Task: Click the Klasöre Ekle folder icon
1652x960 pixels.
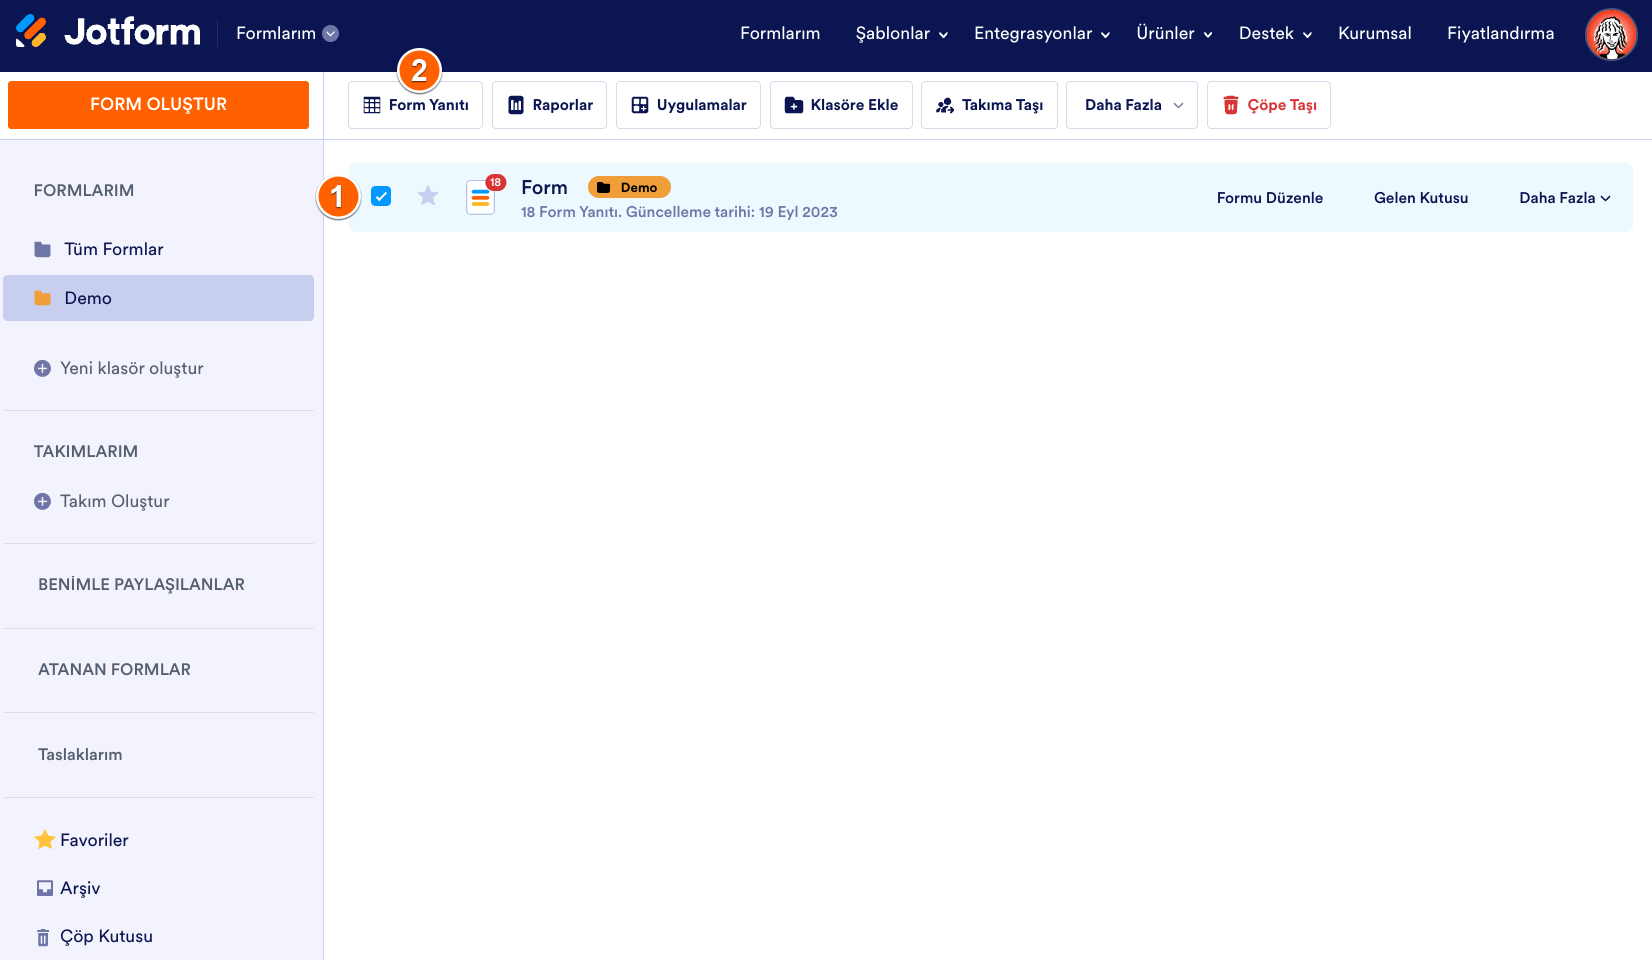Action: pyautogui.click(x=794, y=105)
